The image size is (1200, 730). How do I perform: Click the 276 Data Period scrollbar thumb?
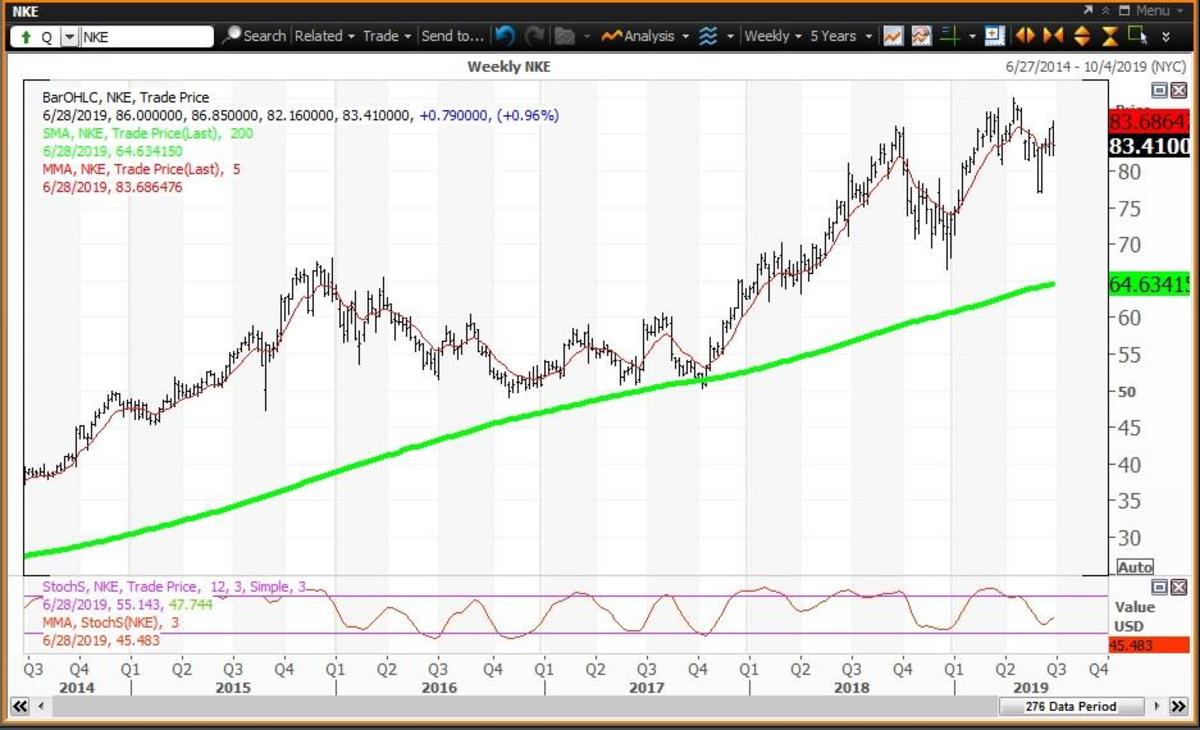1070,706
